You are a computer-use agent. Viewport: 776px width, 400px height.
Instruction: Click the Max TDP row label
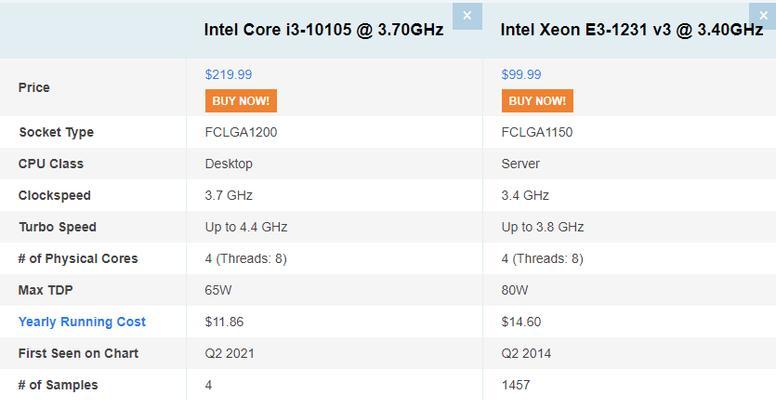[46, 290]
